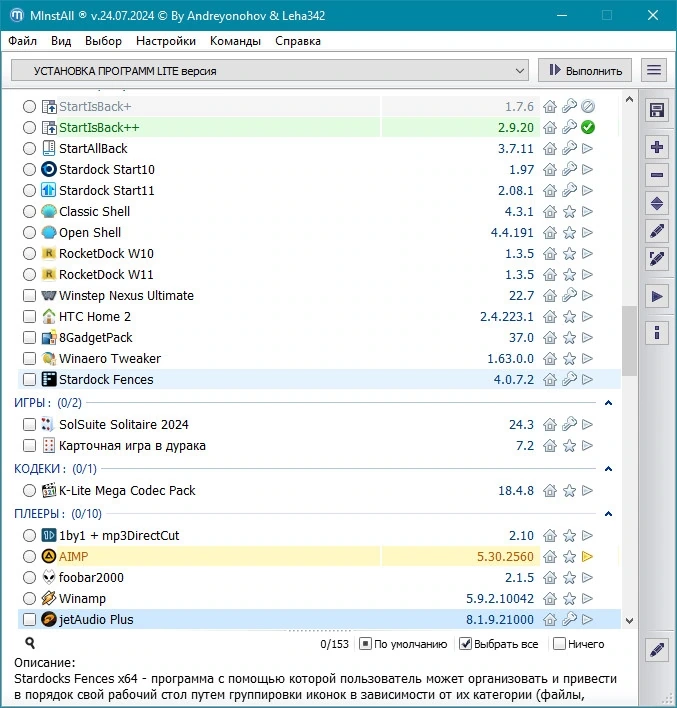Click yellow run arrow for AIMP

tap(588, 556)
